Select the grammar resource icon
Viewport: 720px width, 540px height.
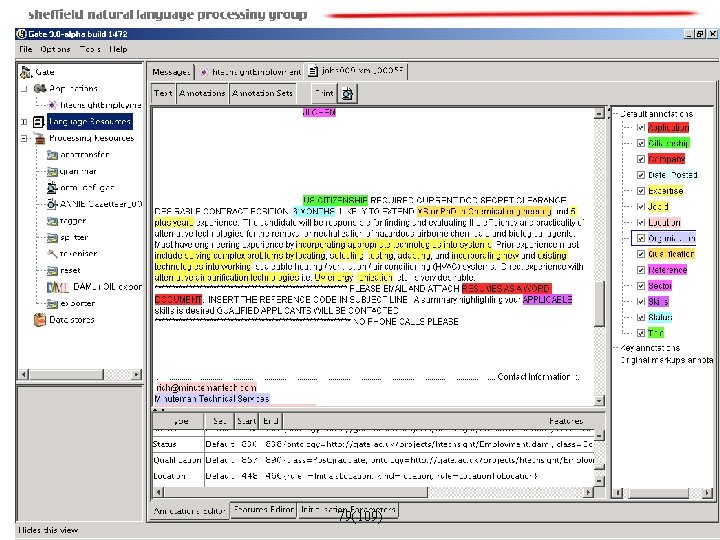coord(52,172)
